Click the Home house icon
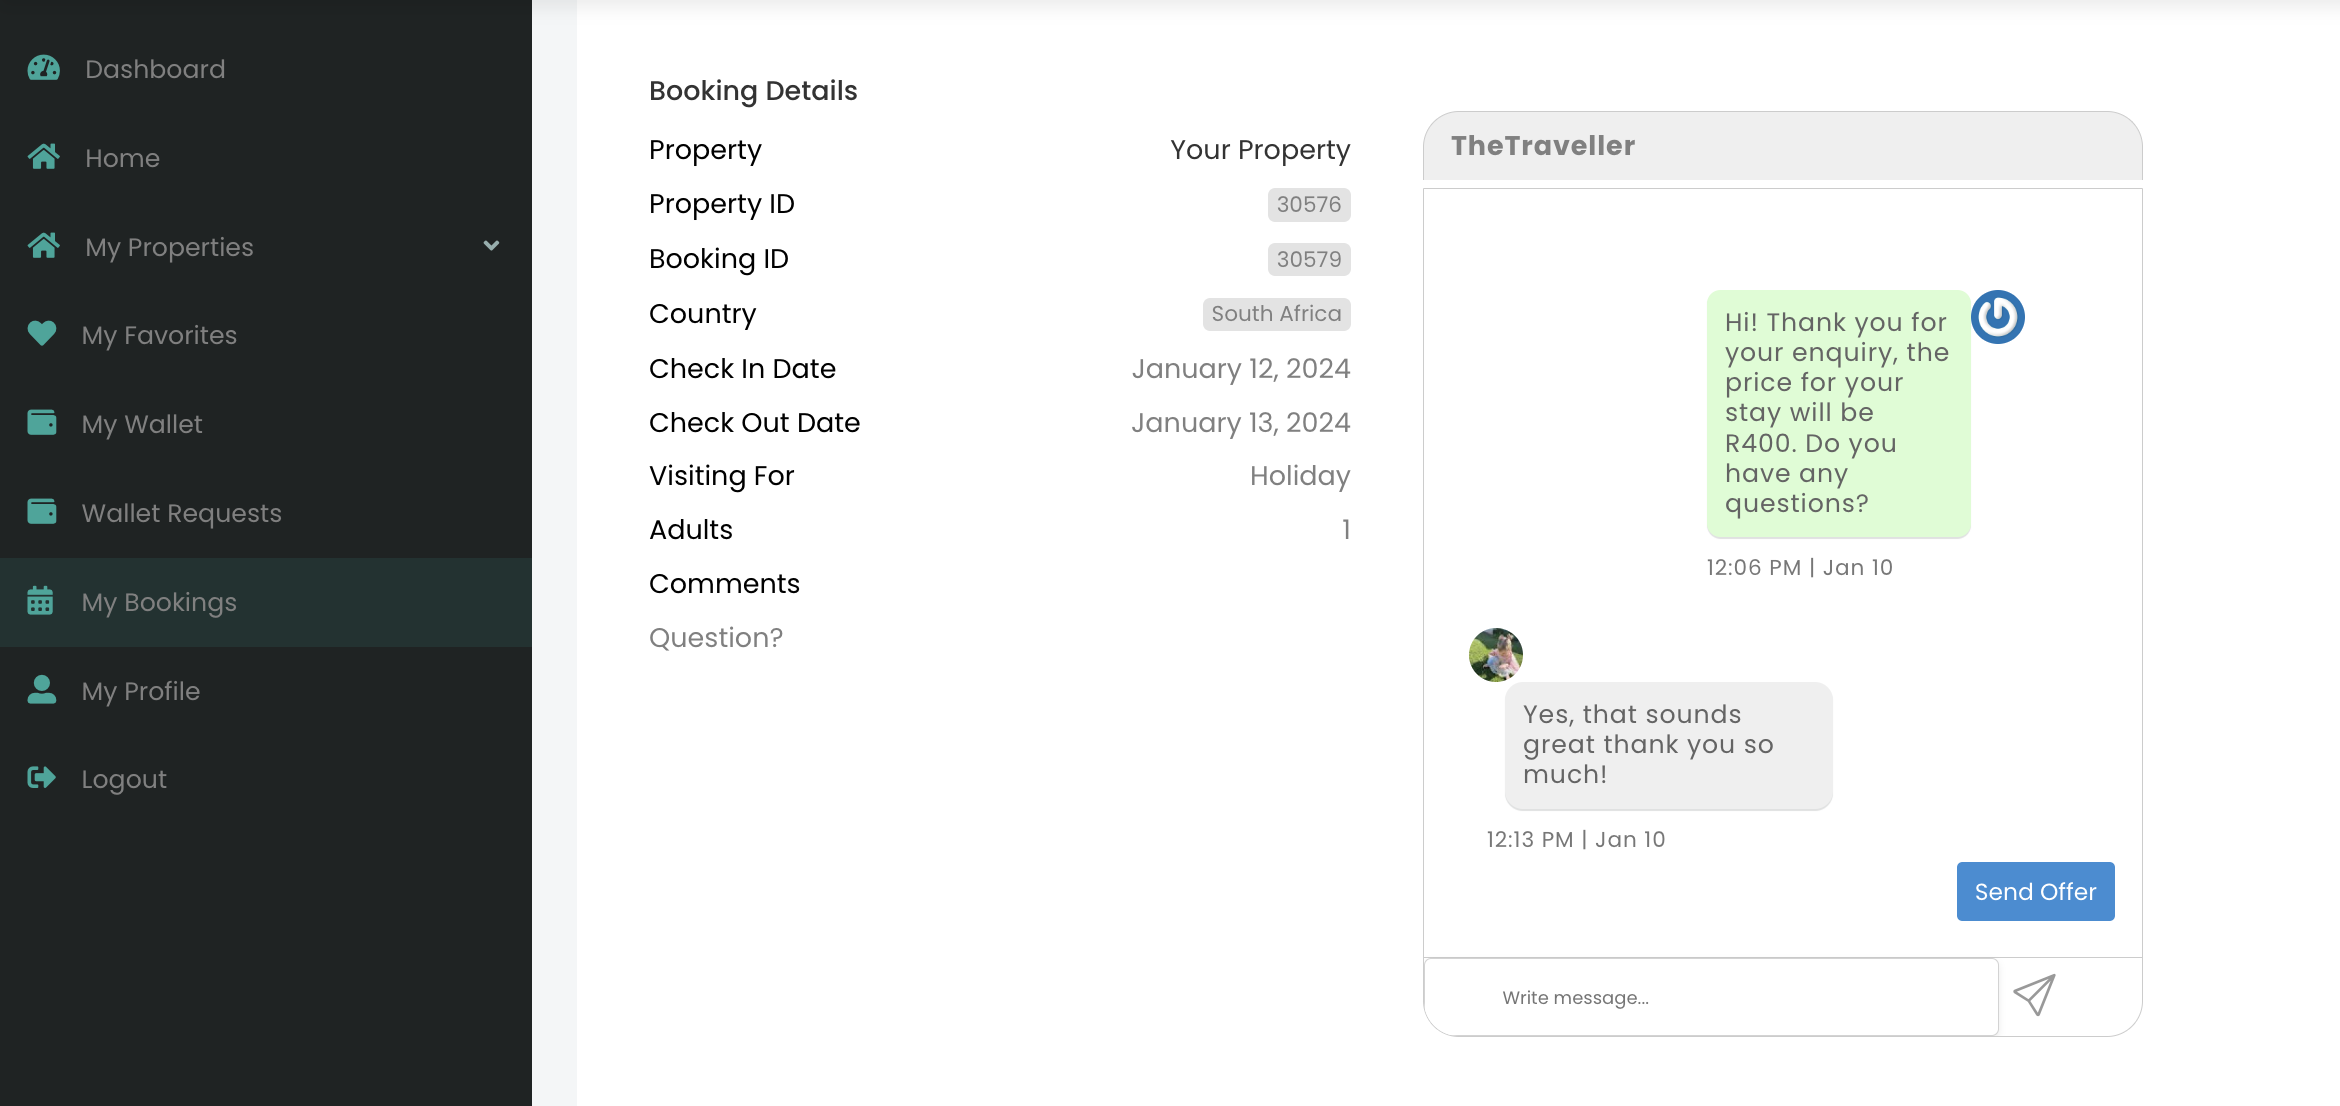This screenshot has width=2340, height=1106. tap(43, 157)
